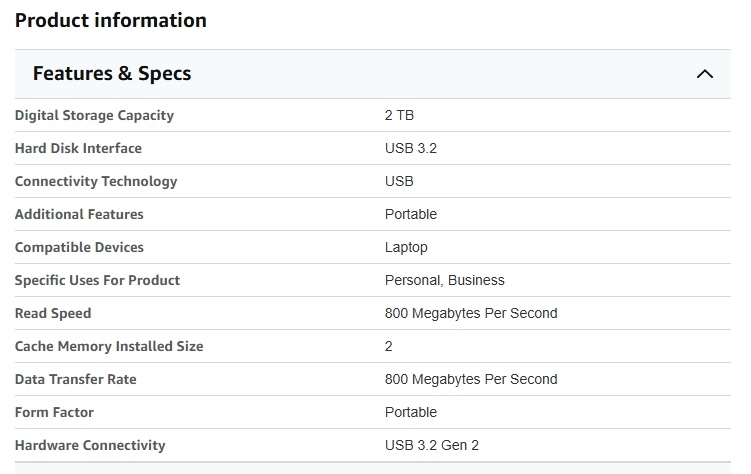
Task: Click the 2 TB capacity value
Action: [x=399, y=115]
